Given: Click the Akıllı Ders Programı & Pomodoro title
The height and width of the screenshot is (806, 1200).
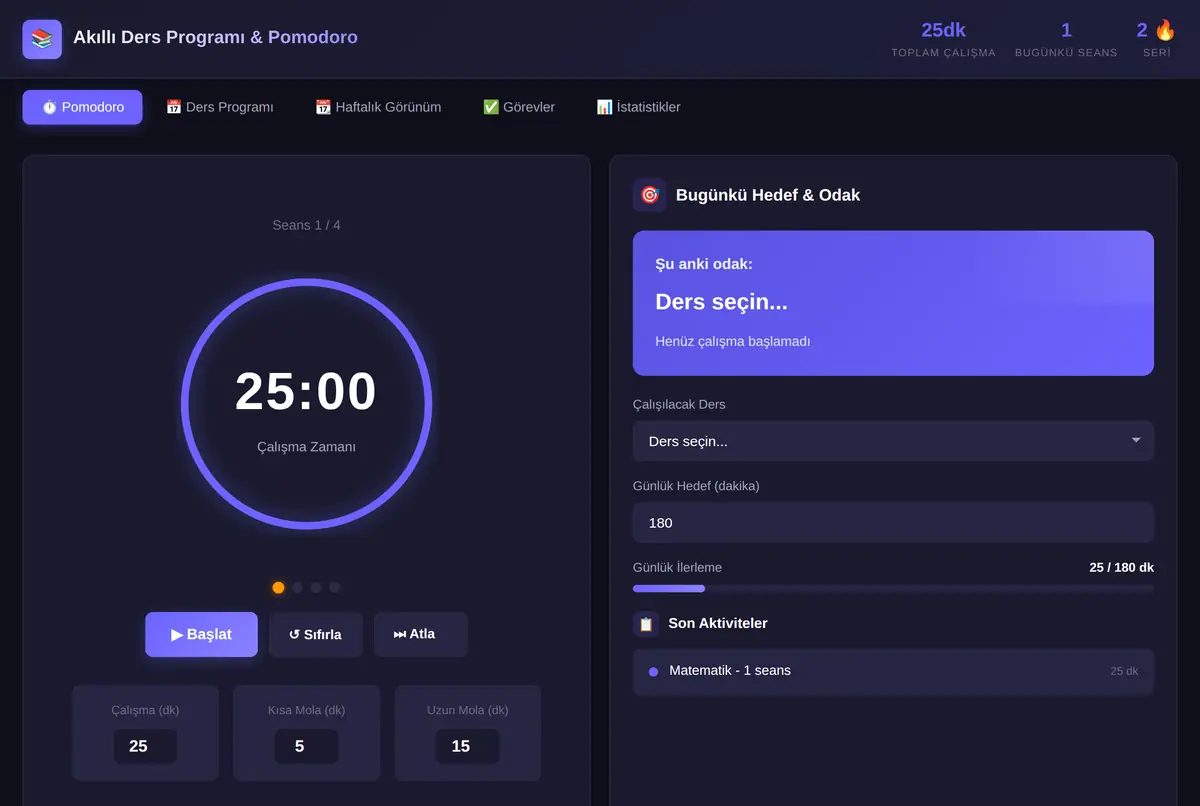Looking at the screenshot, I should (215, 37).
